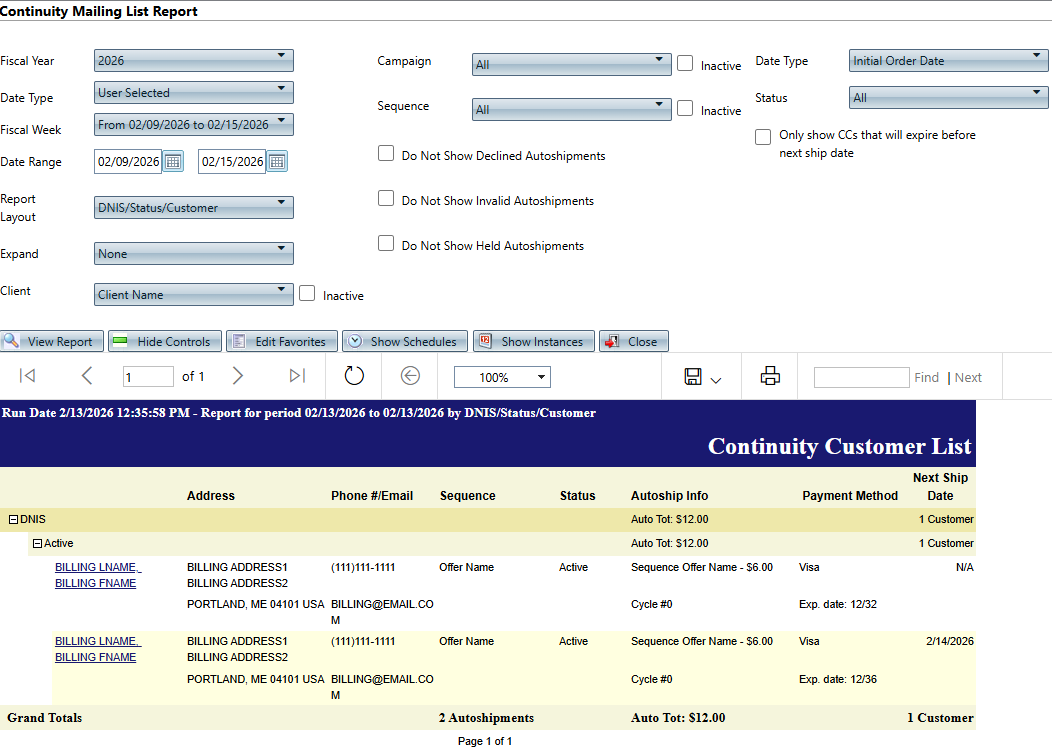Open calendar picker for end date

coord(277,162)
